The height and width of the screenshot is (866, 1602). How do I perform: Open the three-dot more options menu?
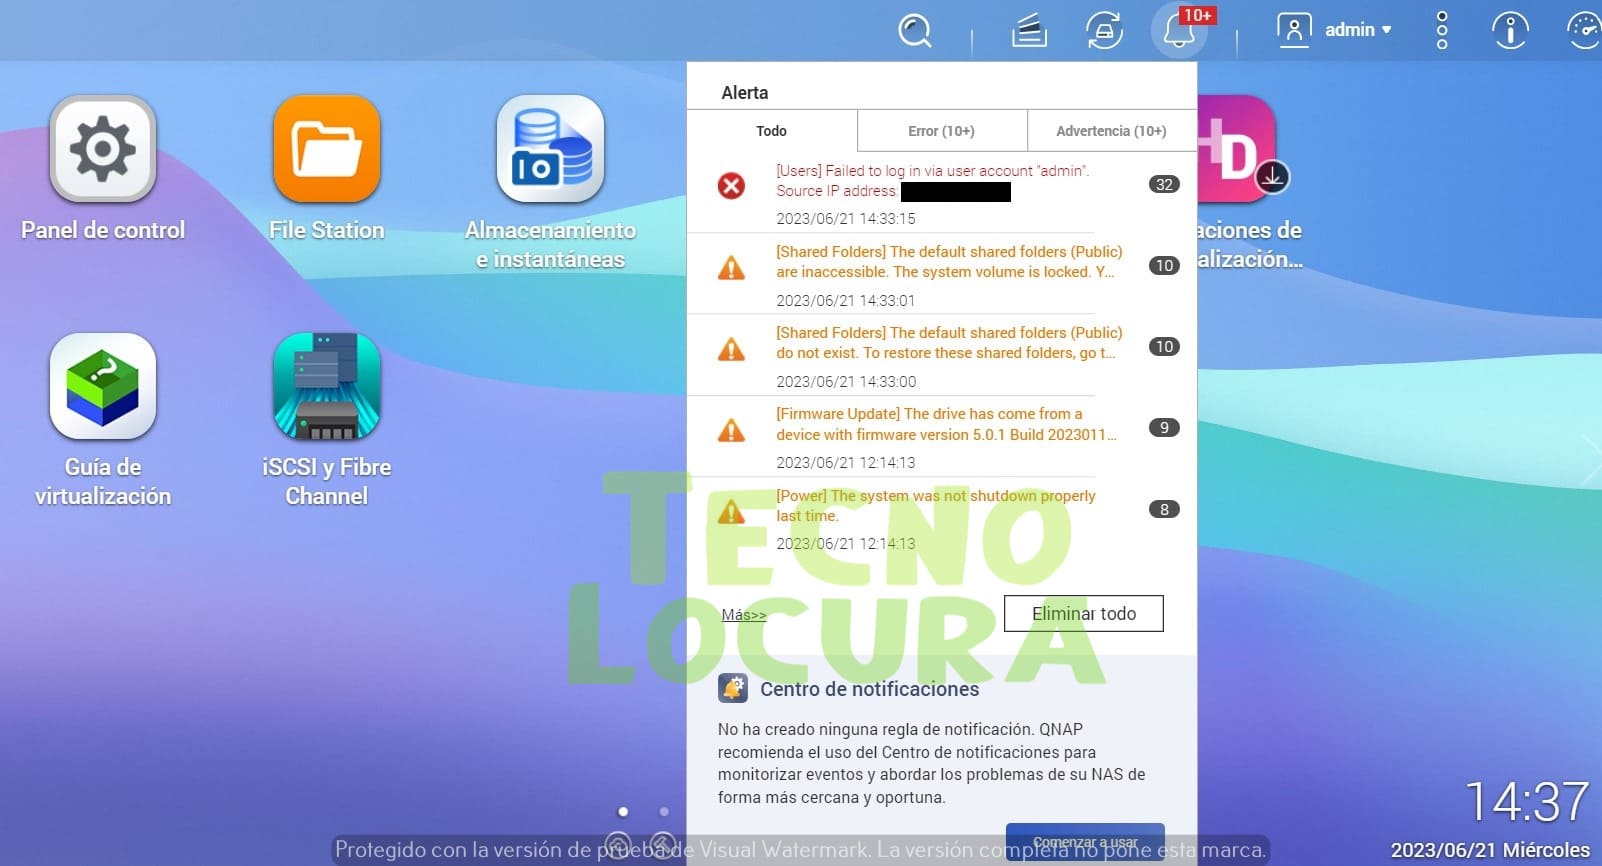(x=1442, y=30)
